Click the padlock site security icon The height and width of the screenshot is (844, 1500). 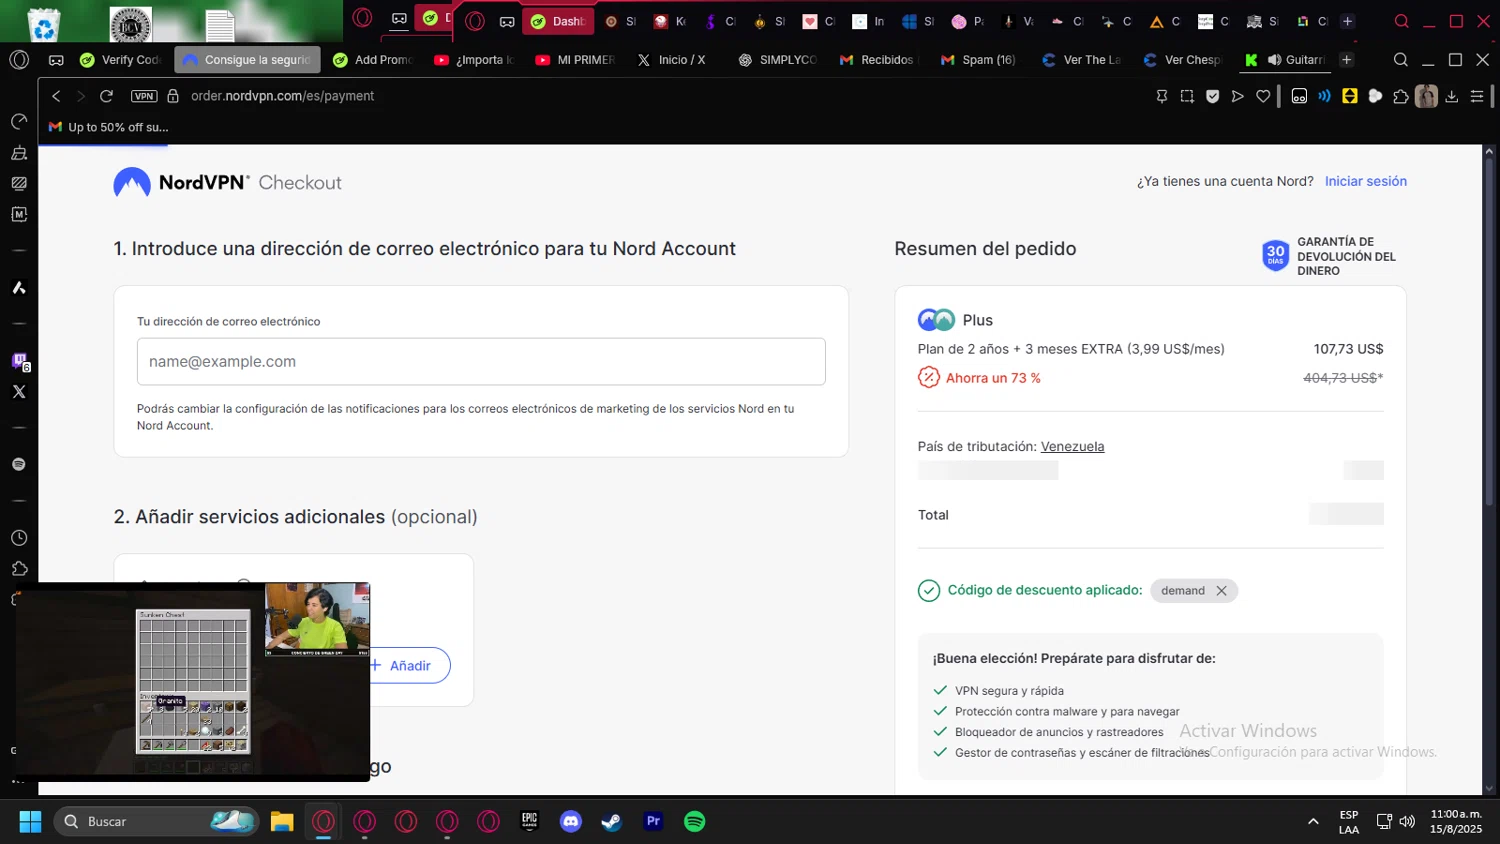173,96
